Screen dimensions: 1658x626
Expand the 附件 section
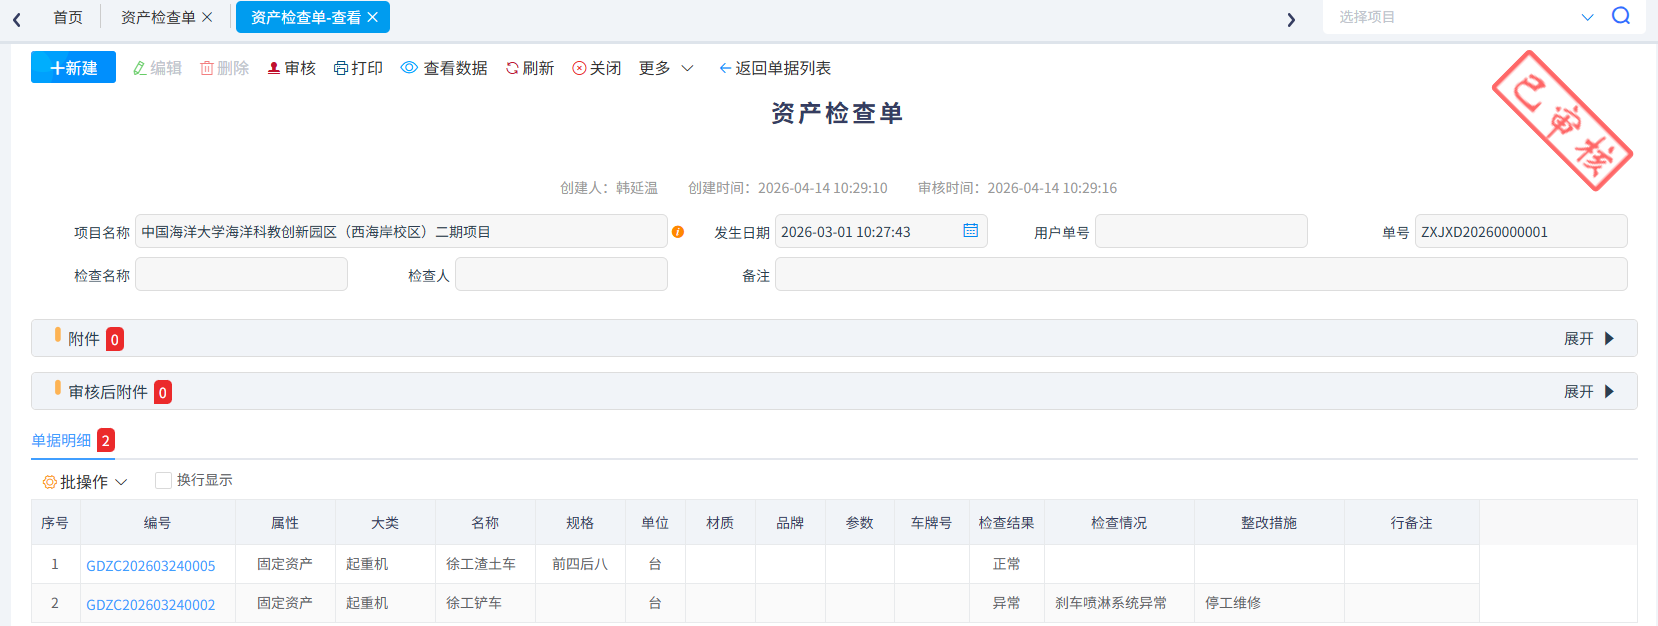click(x=1589, y=339)
